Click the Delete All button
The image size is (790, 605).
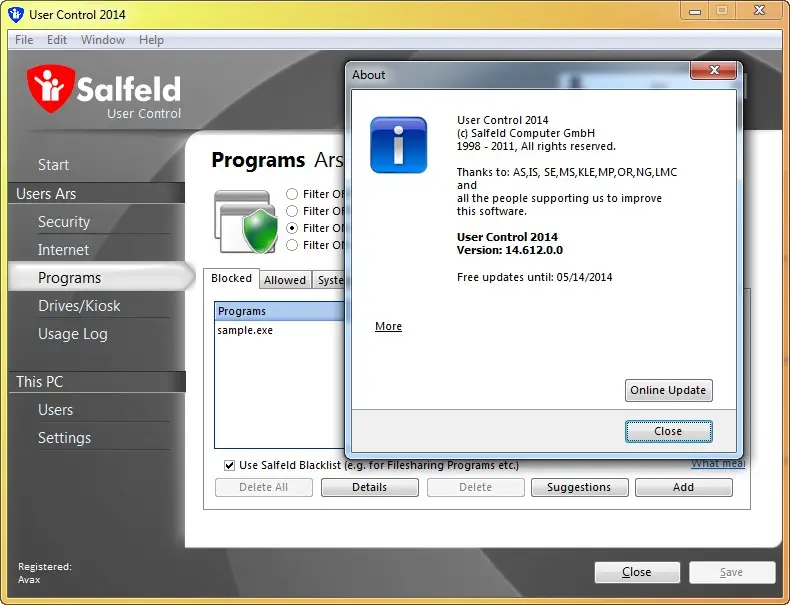coord(264,487)
